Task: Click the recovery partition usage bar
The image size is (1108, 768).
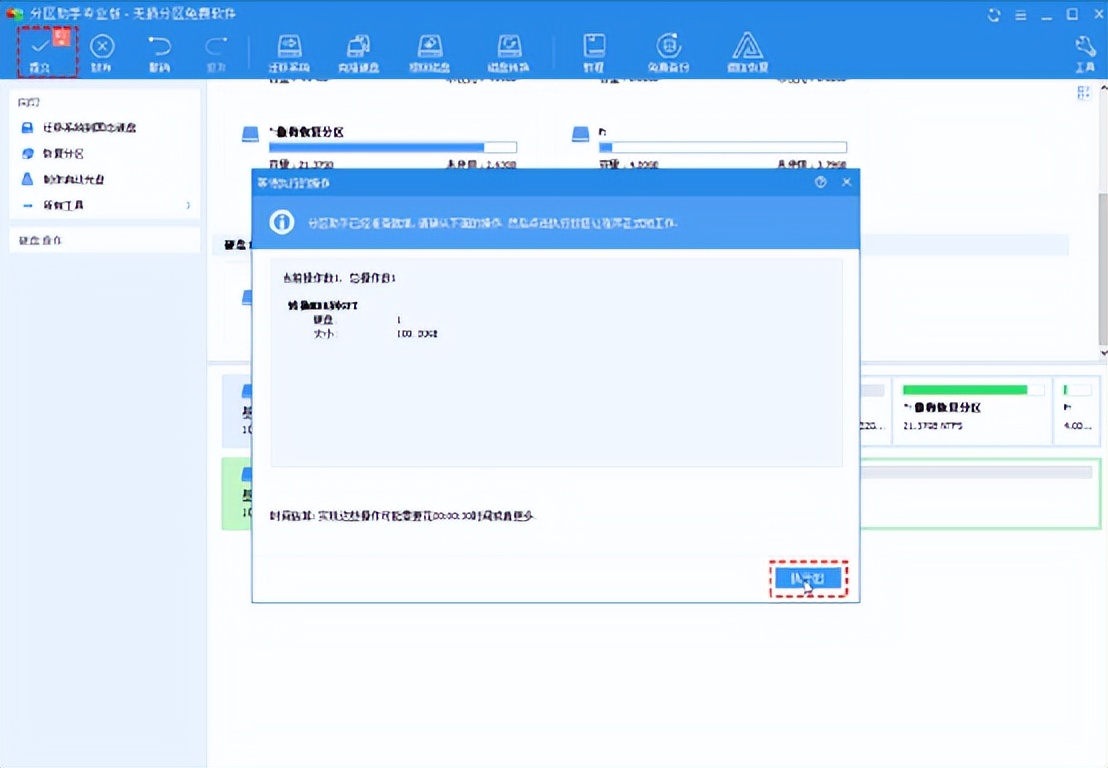Action: (x=393, y=147)
